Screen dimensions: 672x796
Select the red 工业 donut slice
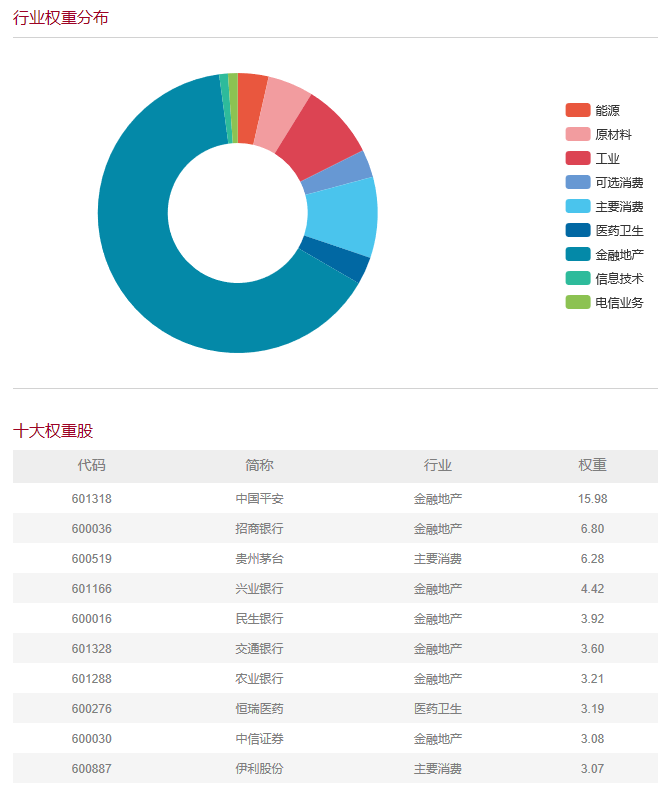pyautogui.click(x=323, y=135)
